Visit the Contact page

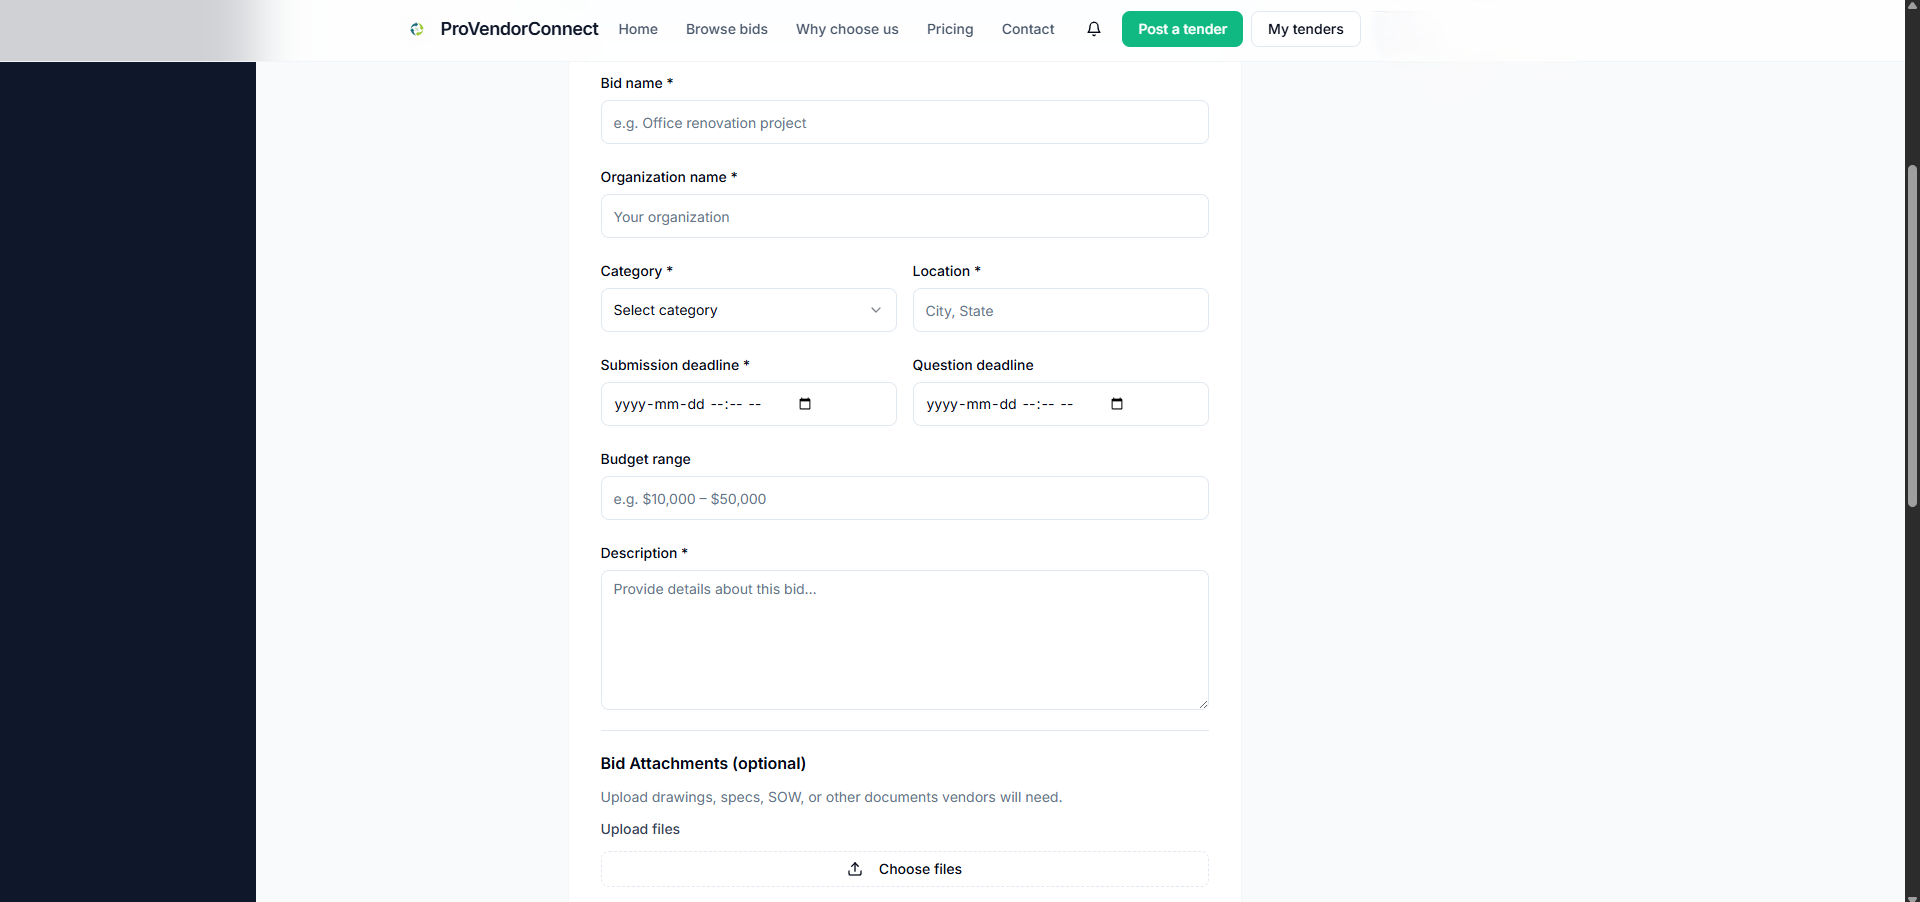tap(1028, 29)
